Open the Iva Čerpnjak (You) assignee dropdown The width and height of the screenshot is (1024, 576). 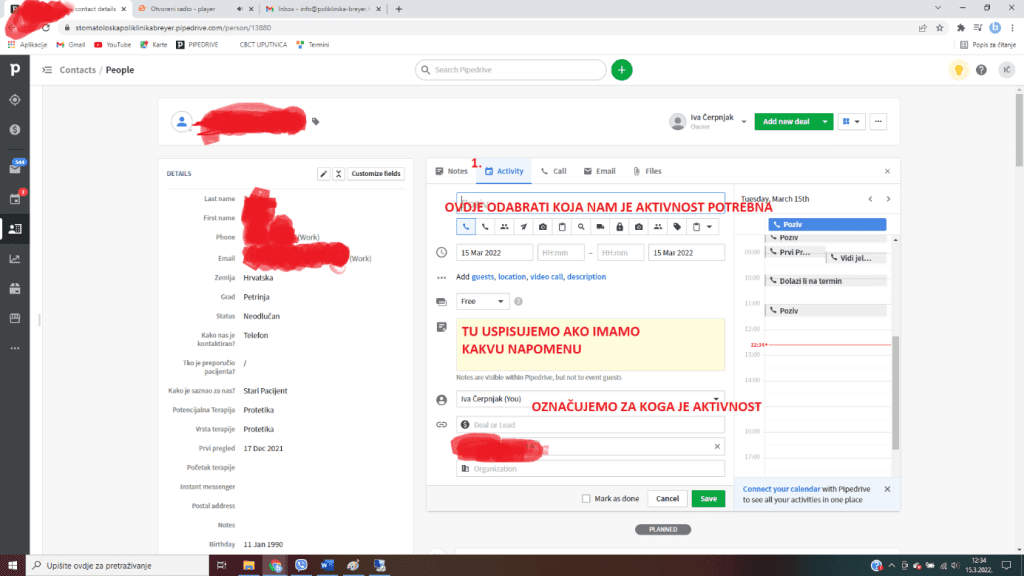coord(590,399)
